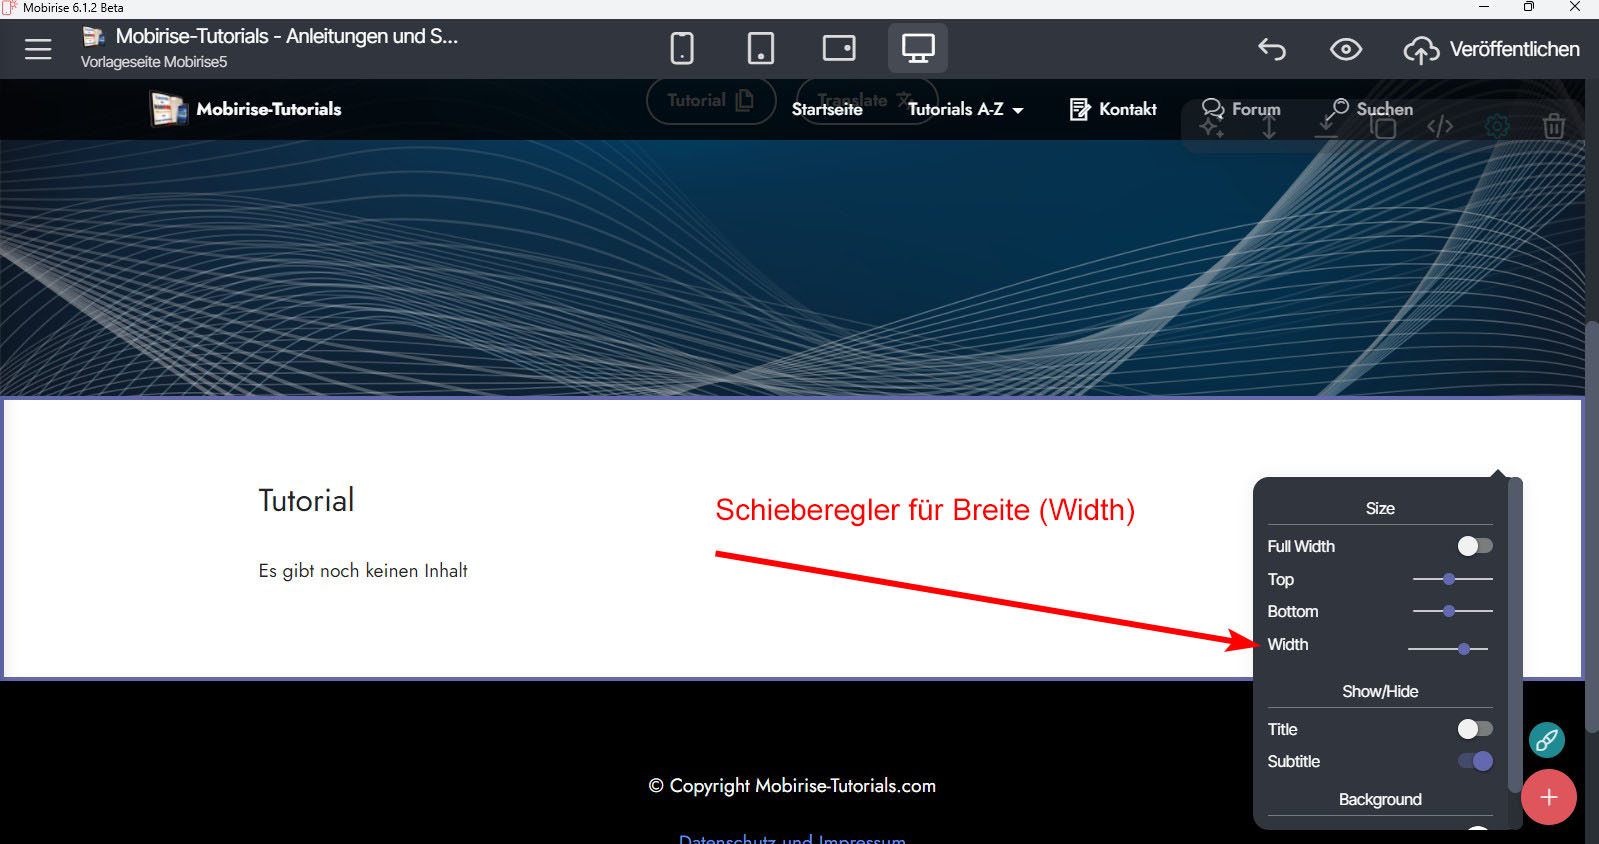Undo the last action
1599x844 pixels.
[1272, 49]
